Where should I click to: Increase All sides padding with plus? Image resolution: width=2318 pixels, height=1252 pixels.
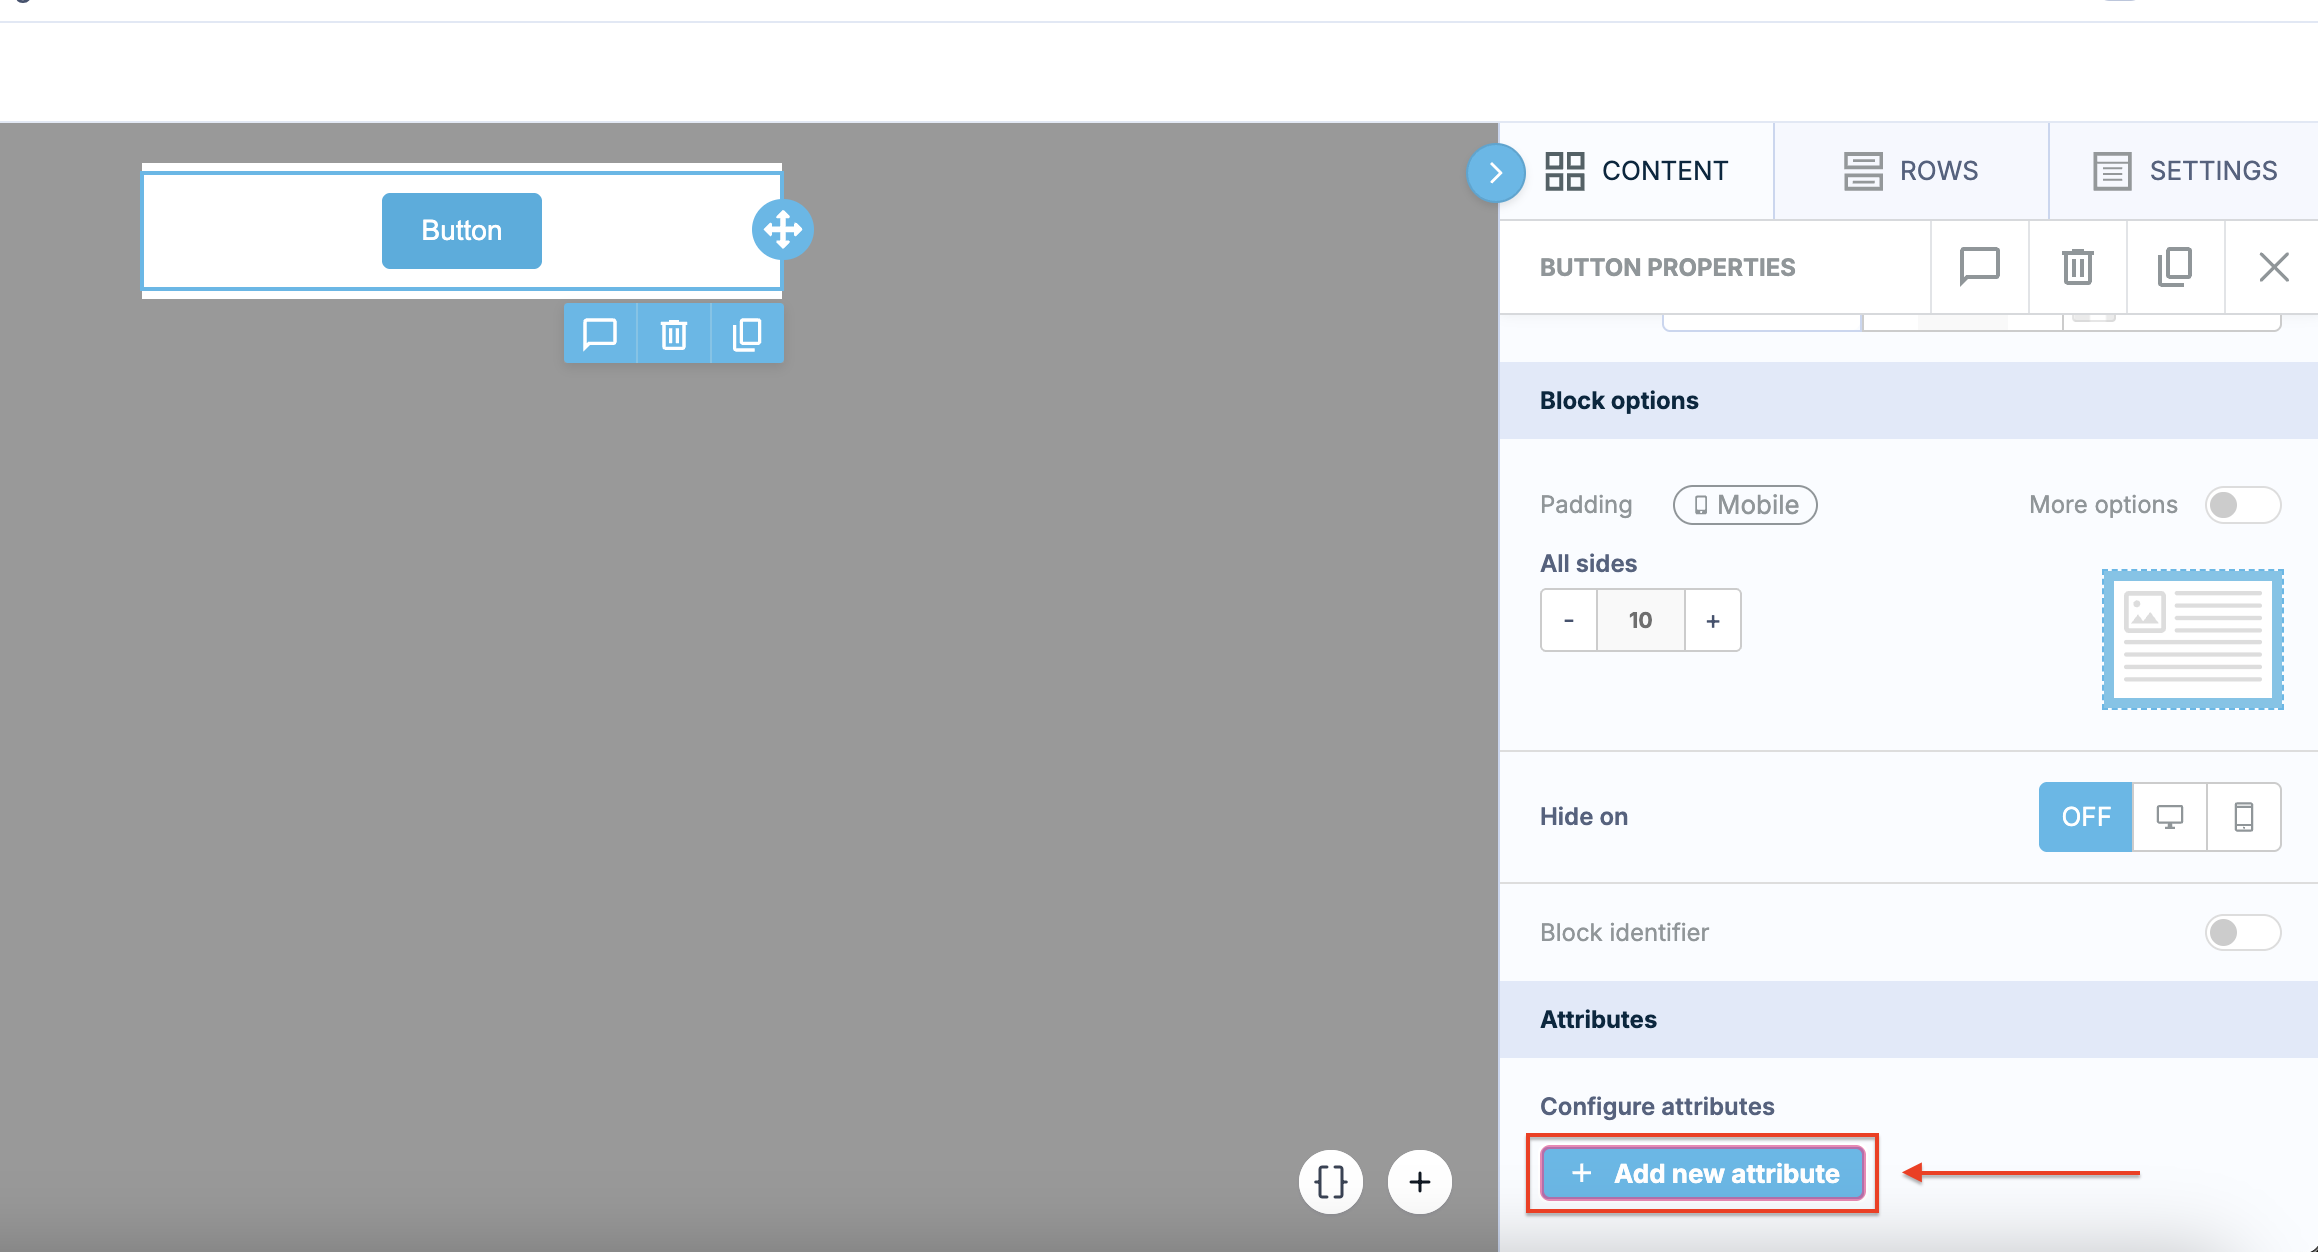point(1713,620)
